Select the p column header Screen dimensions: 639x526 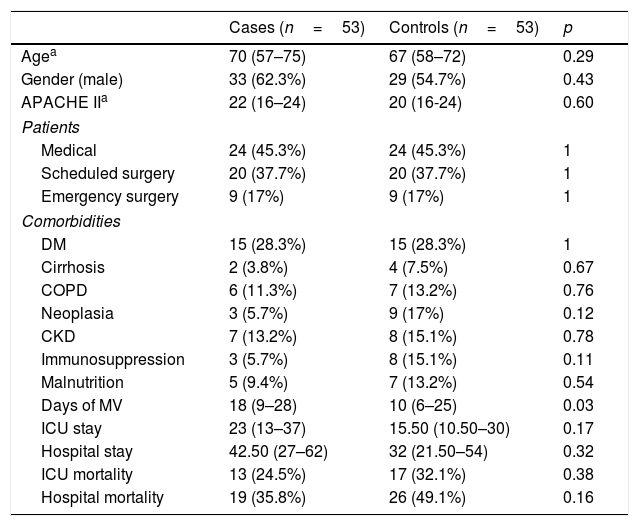568,25
